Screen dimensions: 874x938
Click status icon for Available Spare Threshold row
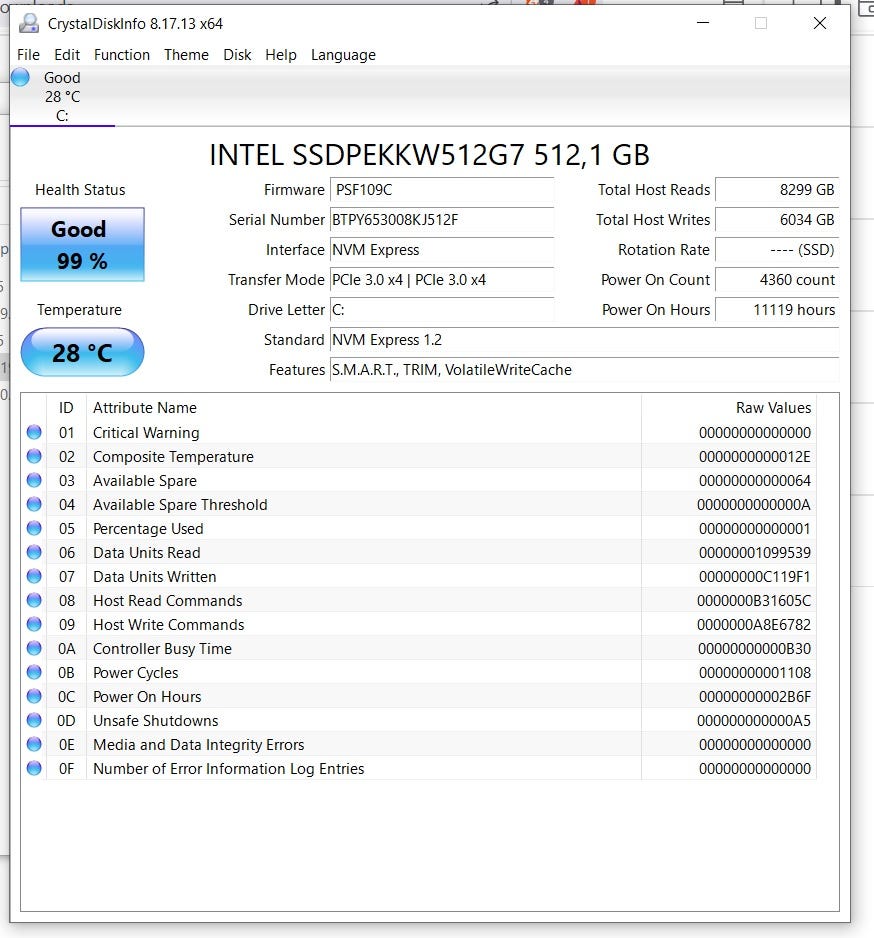tap(34, 504)
